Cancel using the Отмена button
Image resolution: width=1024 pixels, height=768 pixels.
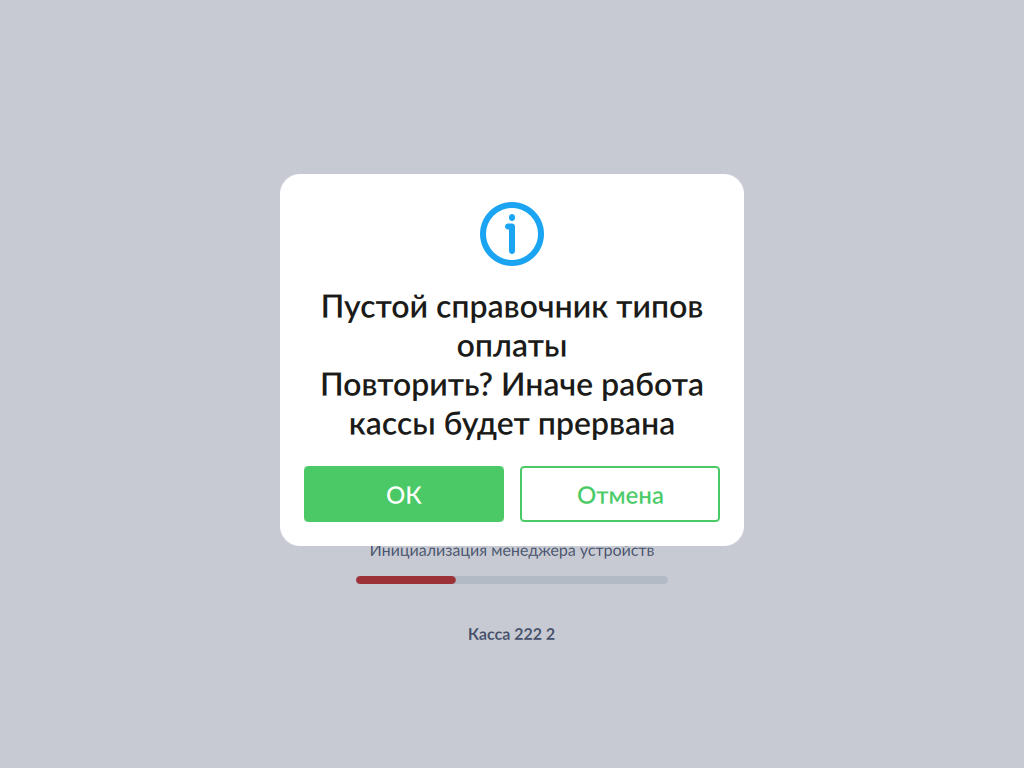[x=620, y=494]
